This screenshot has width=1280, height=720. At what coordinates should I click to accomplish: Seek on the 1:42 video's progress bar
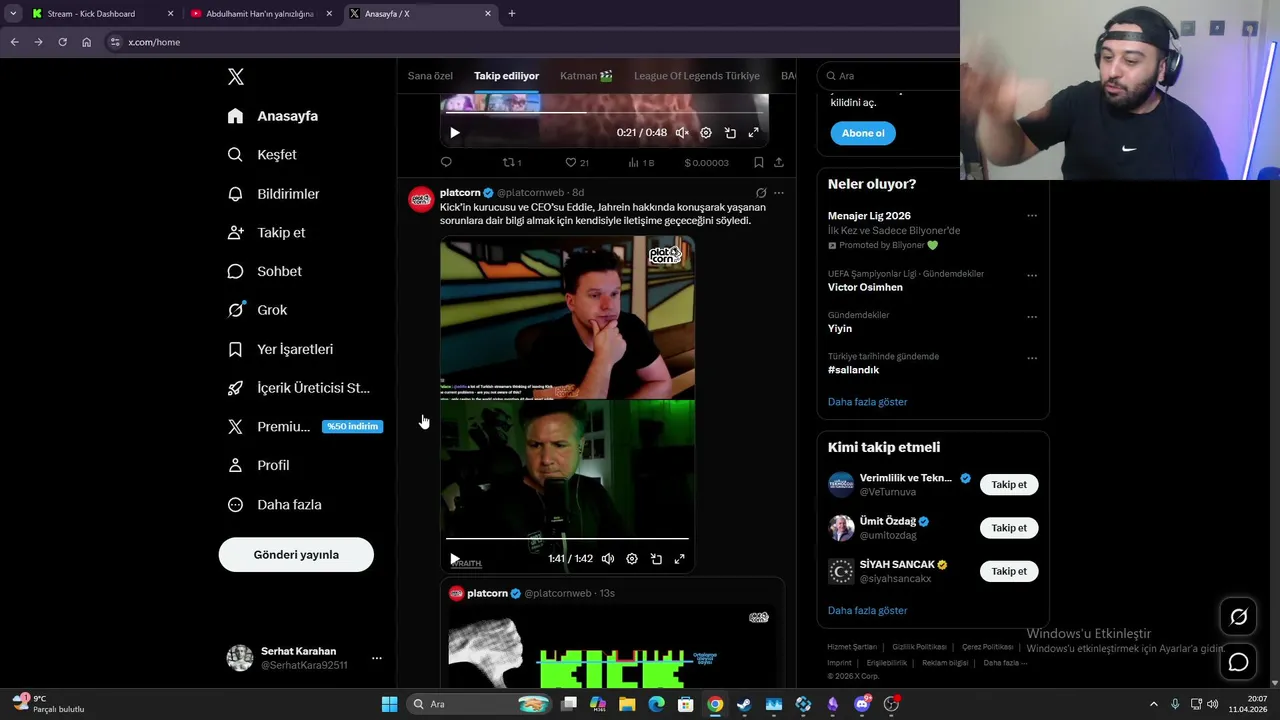coord(567,538)
